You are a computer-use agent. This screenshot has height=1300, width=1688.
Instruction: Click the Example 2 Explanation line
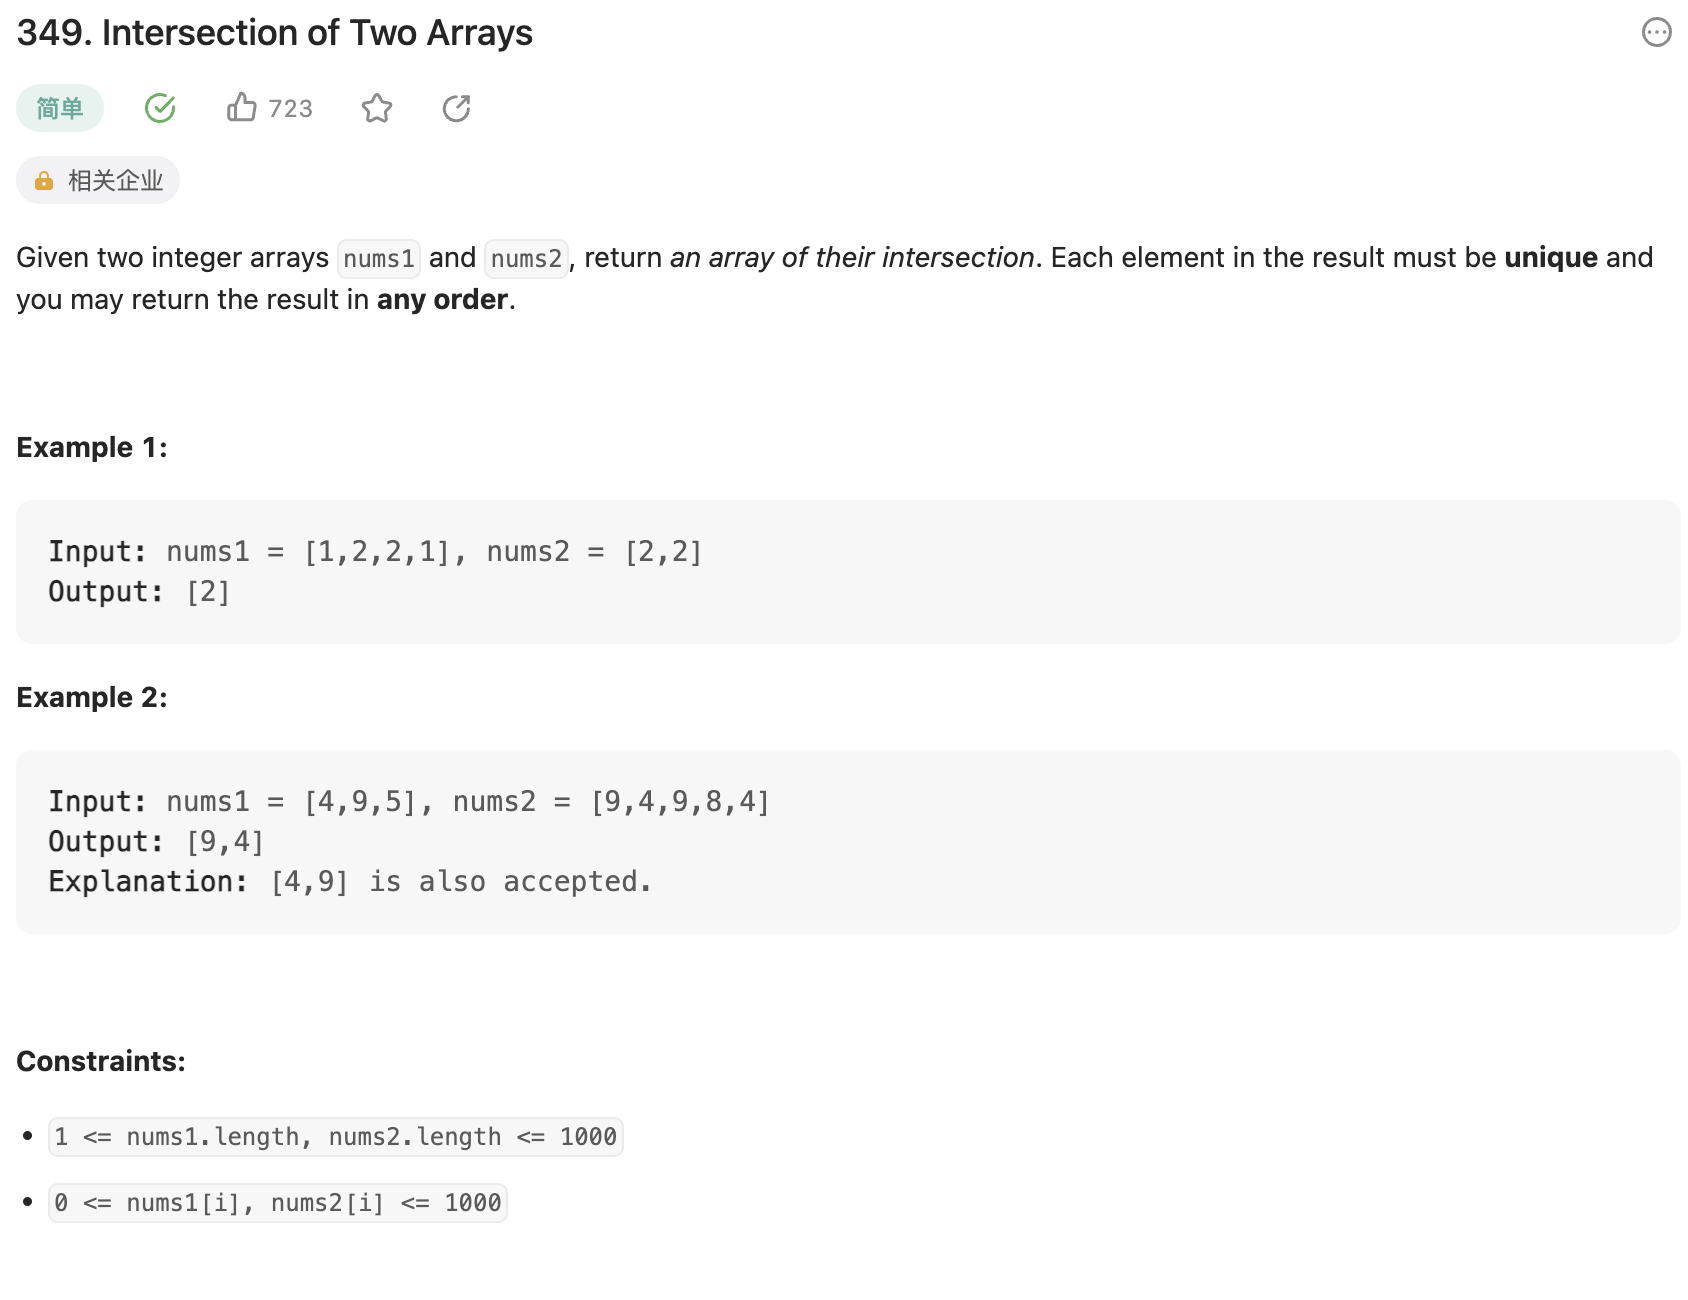350,881
